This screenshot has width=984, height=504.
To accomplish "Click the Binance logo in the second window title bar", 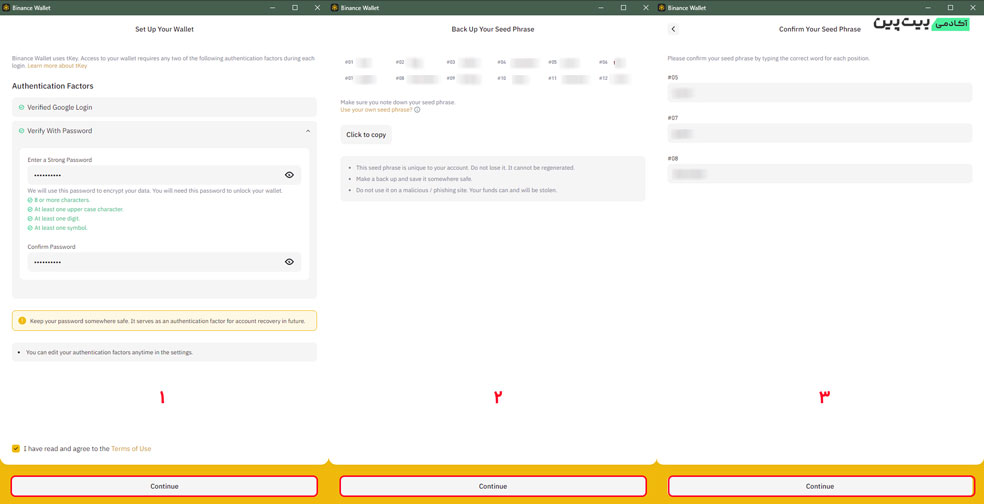I will [x=334, y=8].
